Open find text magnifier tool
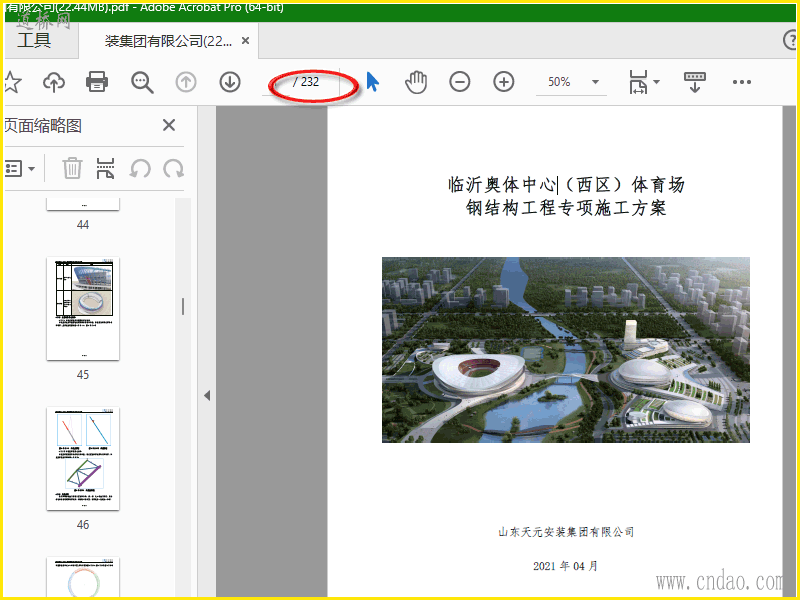The height and width of the screenshot is (600, 800). [142, 82]
